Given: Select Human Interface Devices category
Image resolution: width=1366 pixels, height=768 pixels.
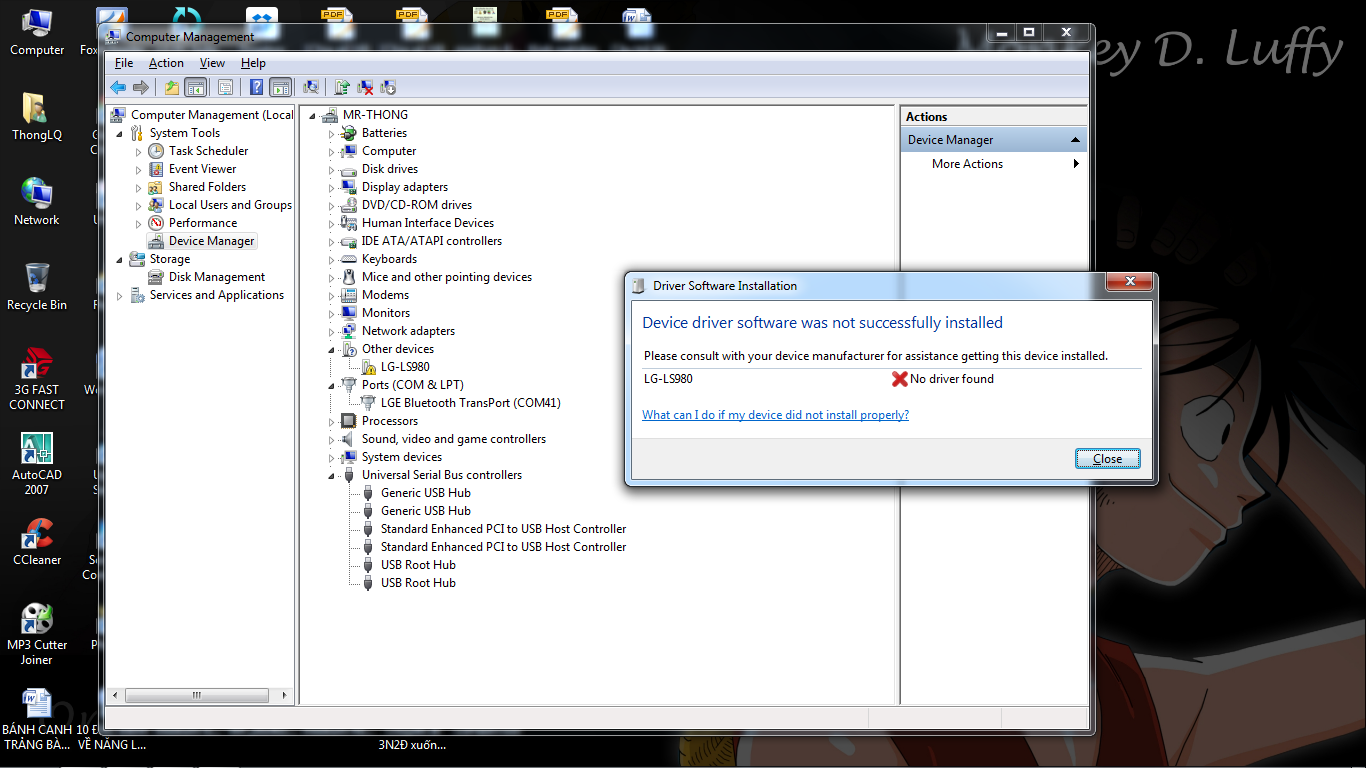Looking at the screenshot, I should pyautogui.click(x=428, y=223).
